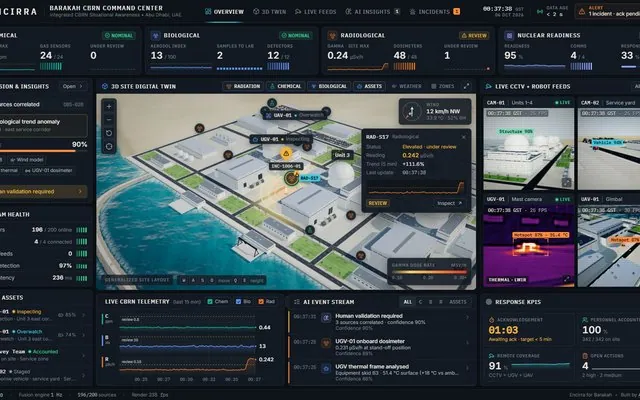Image resolution: width=640 pixels, height=400 pixels.
Task: Expand the Overwatch asset row chevron
Action: tap(83, 335)
